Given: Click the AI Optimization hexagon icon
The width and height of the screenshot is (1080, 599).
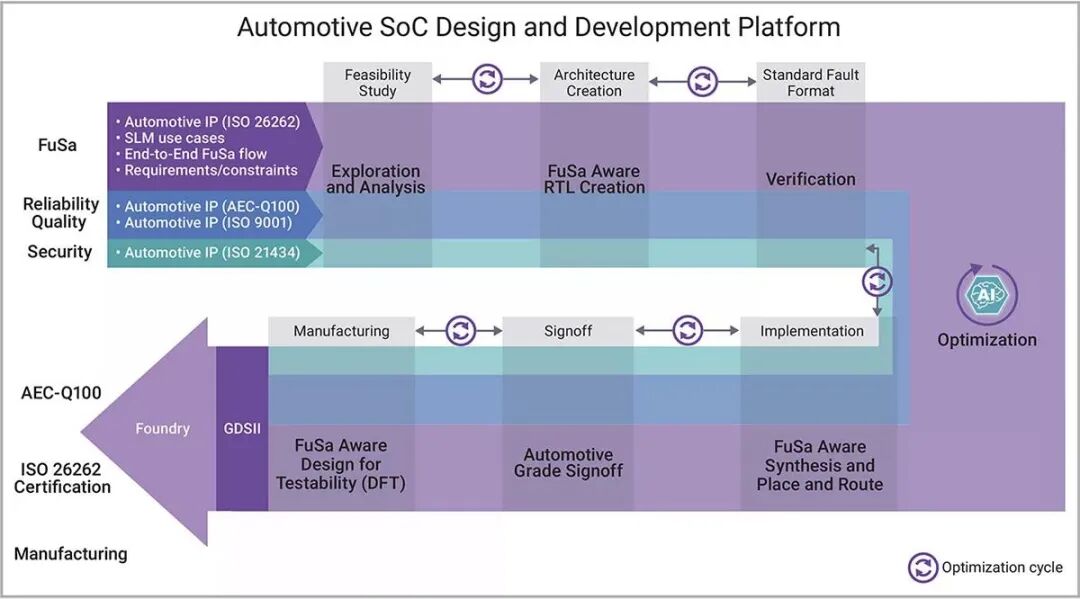Looking at the screenshot, I should [986, 294].
